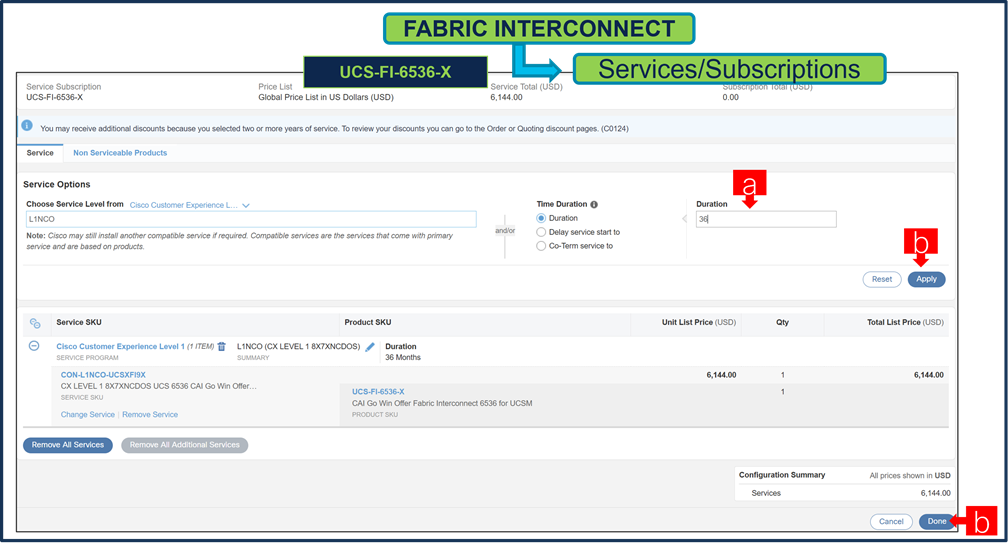Viewport: 1008px width, 556px height.
Task: Open the Non Serviceable Products tab
Action: 120,153
